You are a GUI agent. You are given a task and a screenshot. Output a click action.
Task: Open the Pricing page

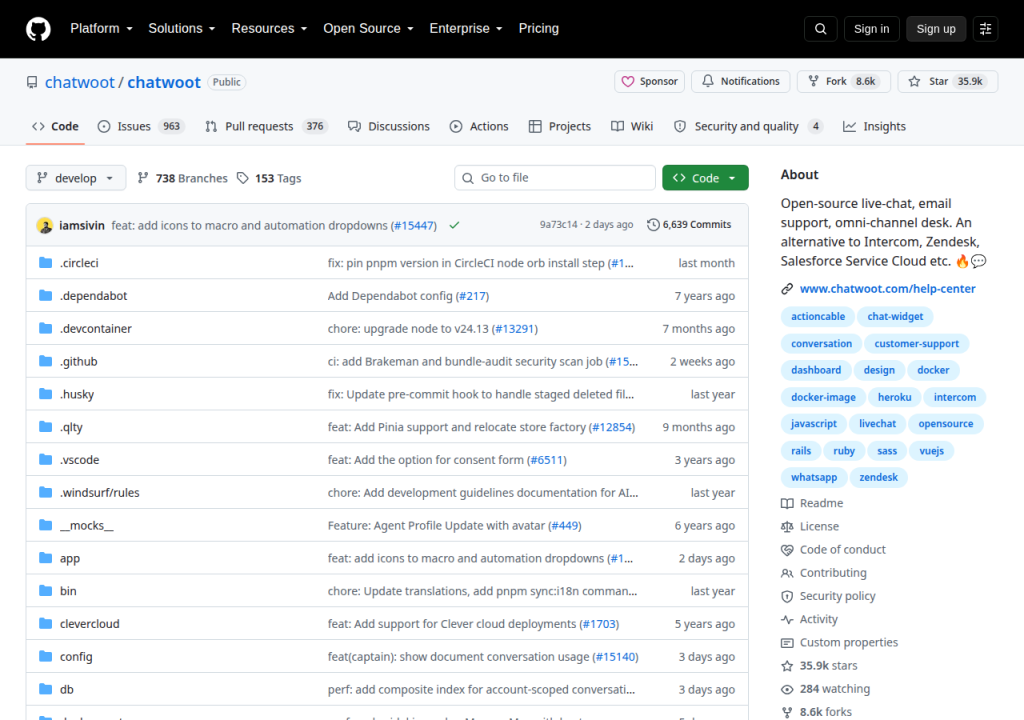539,29
